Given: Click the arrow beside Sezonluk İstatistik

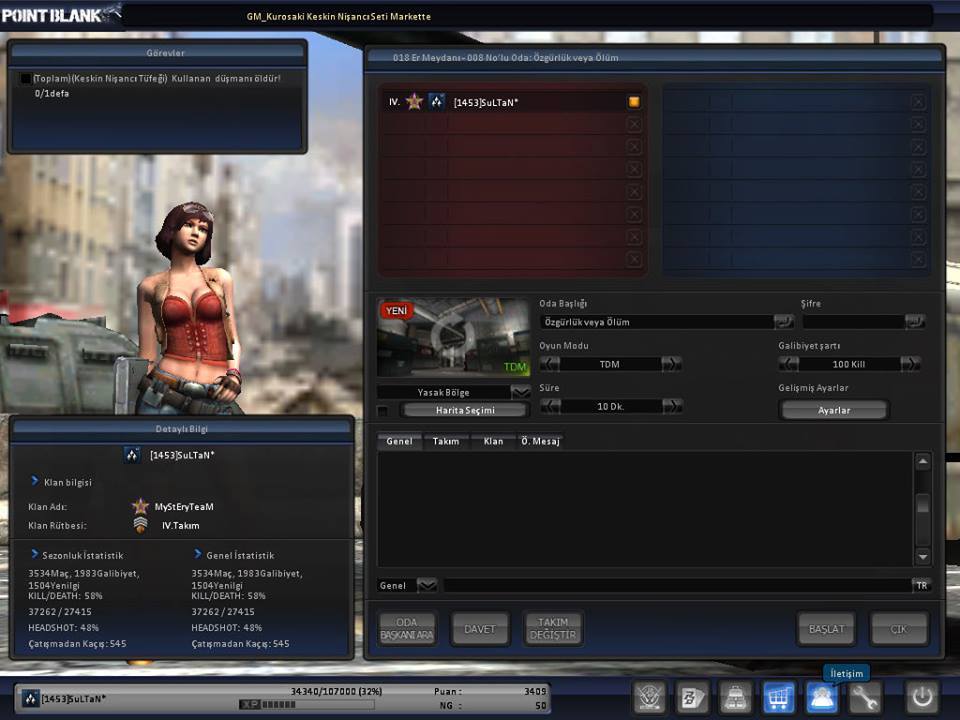Looking at the screenshot, I should pyautogui.click(x=35, y=554).
